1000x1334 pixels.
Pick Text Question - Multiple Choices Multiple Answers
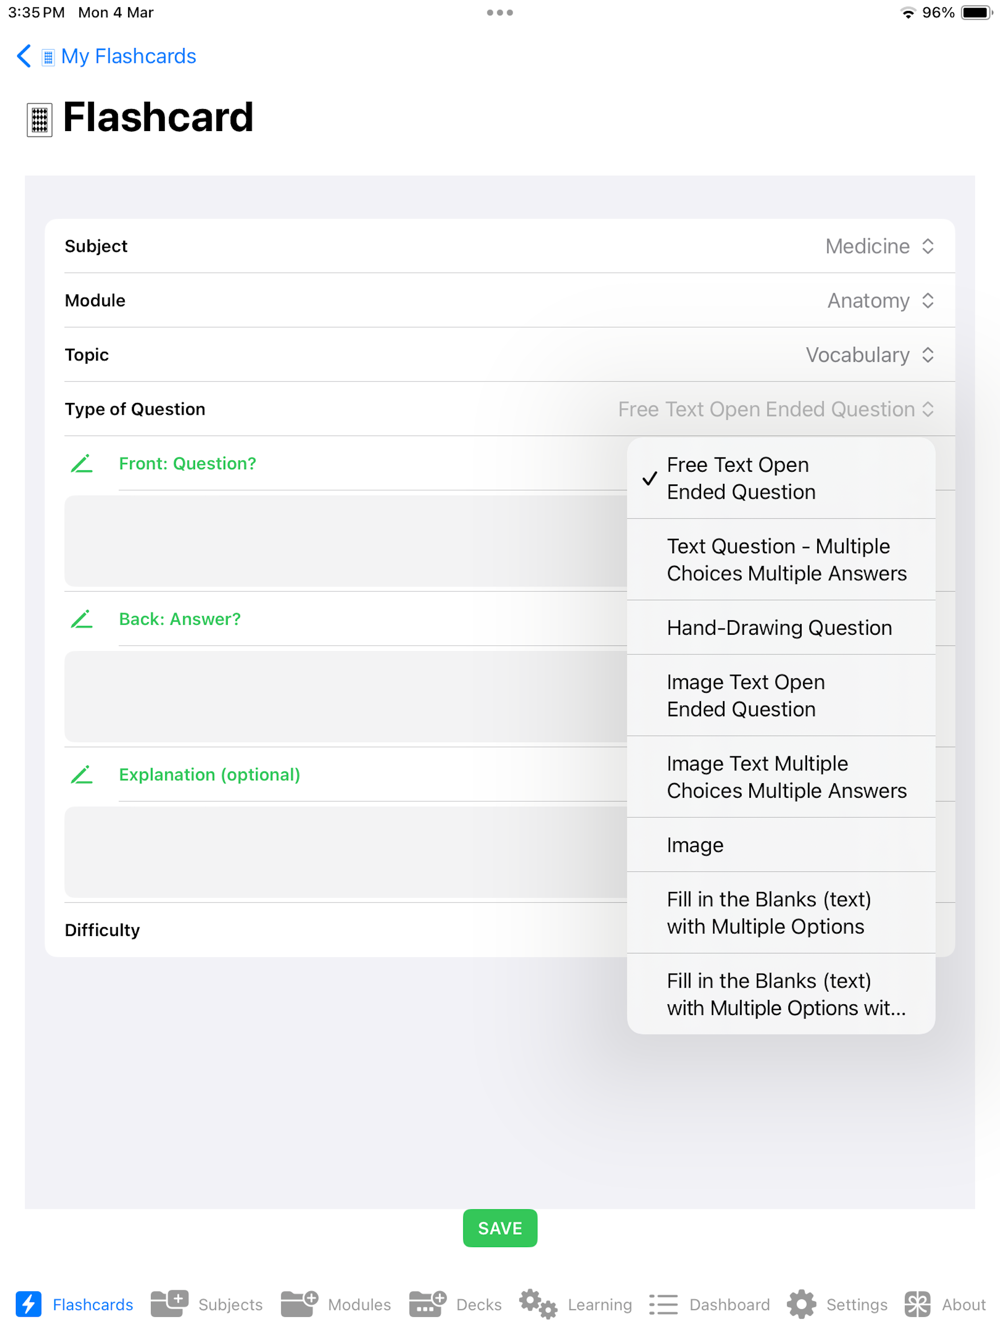pos(781,560)
